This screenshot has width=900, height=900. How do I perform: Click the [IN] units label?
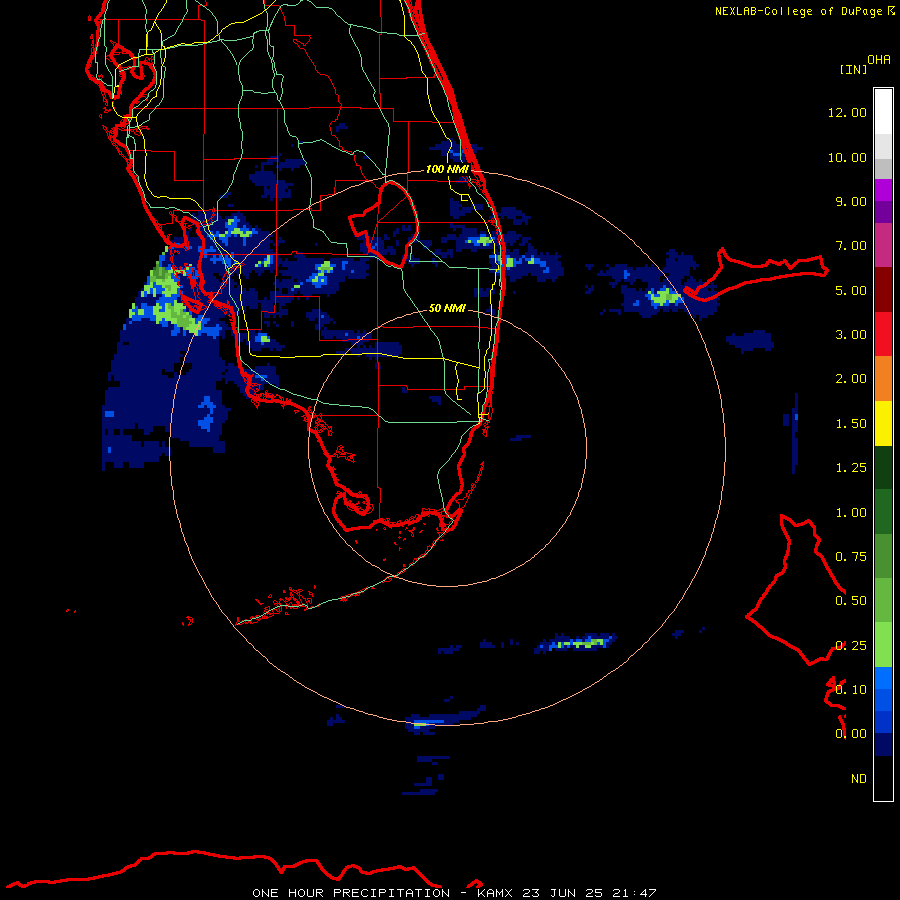pos(853,70)
